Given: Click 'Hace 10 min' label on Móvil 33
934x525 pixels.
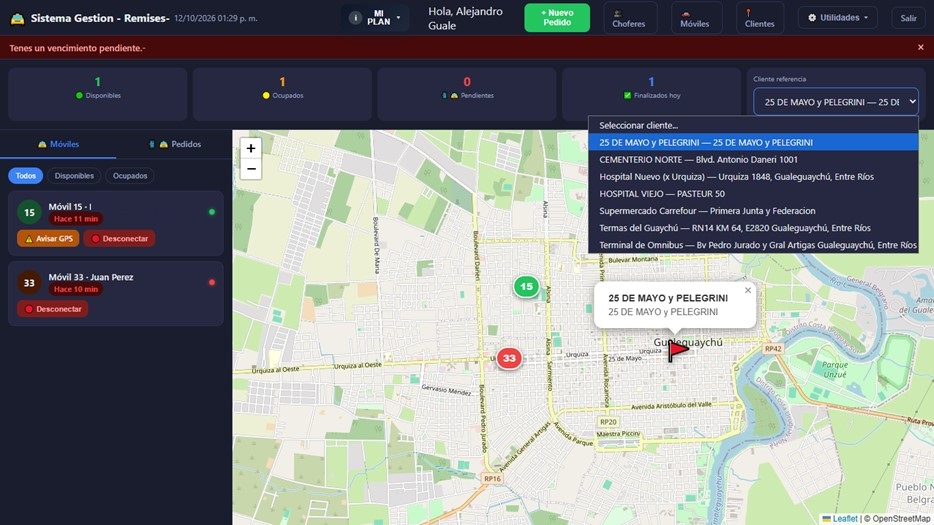Looking at the screenshot, I should click(x=76, y=289).
